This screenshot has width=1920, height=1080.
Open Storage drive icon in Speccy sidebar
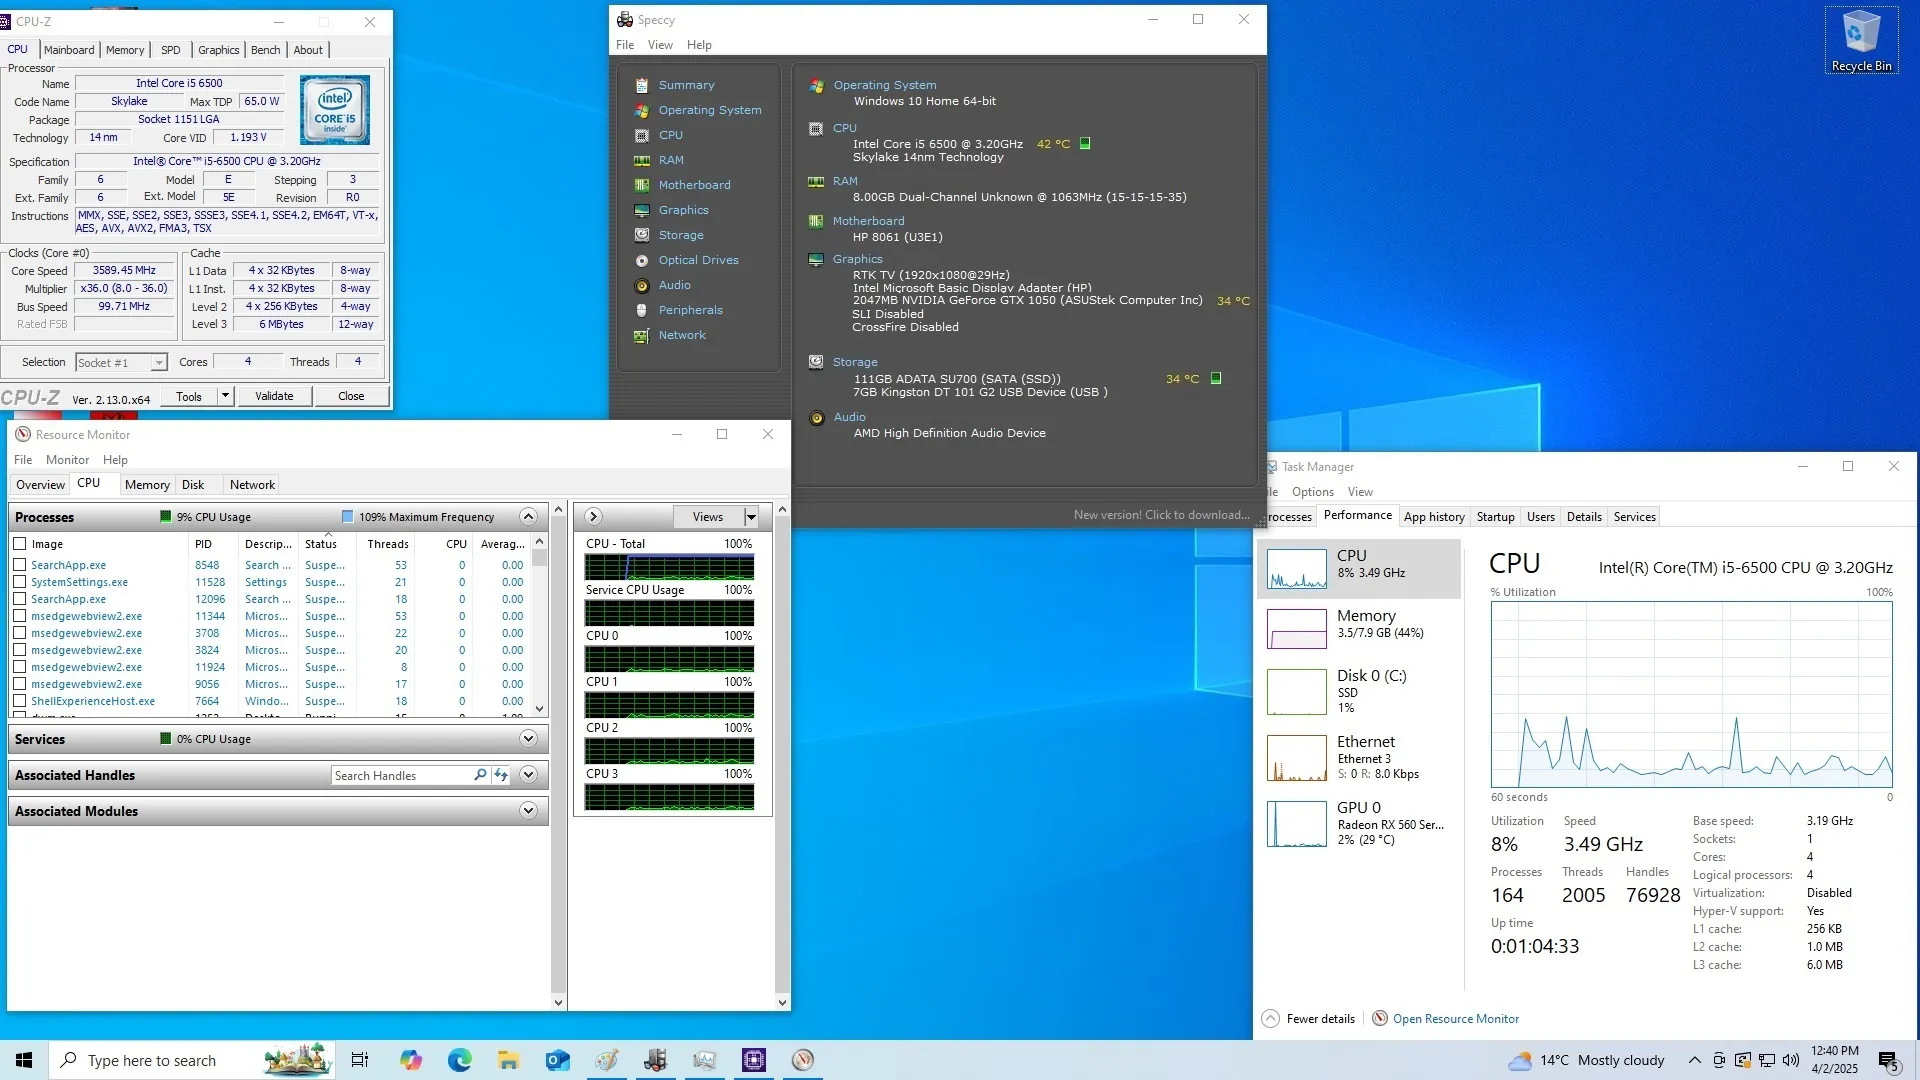tap(641, 235)
